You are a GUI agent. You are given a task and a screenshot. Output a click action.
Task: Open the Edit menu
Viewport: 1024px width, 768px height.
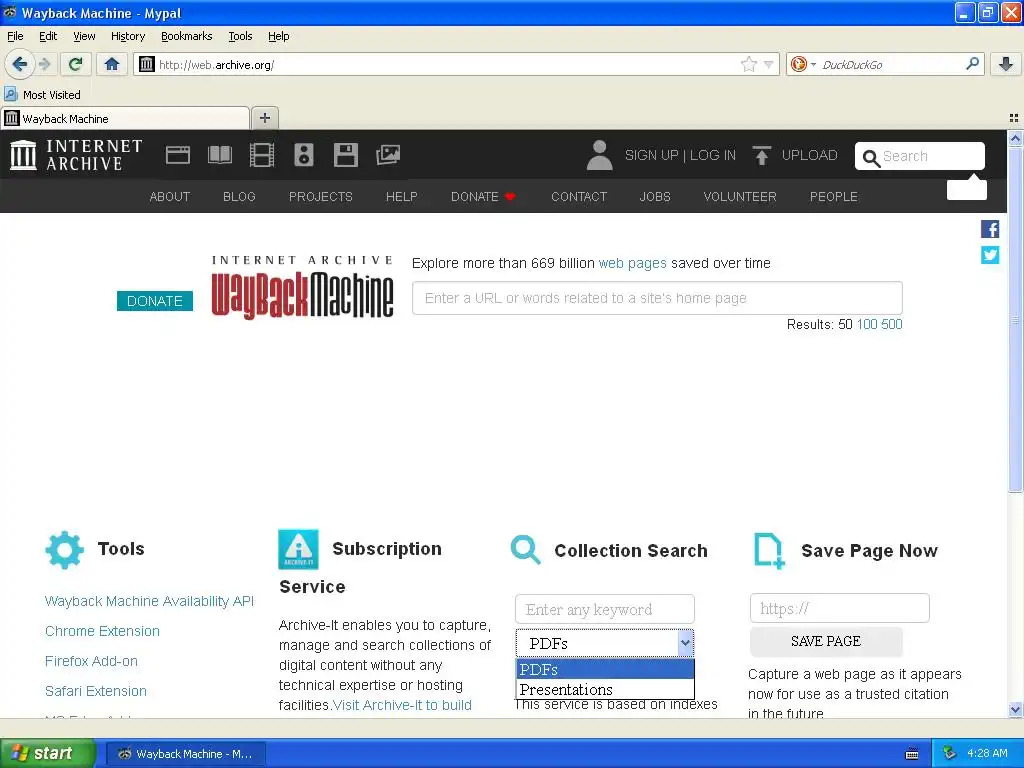[48, 36]
